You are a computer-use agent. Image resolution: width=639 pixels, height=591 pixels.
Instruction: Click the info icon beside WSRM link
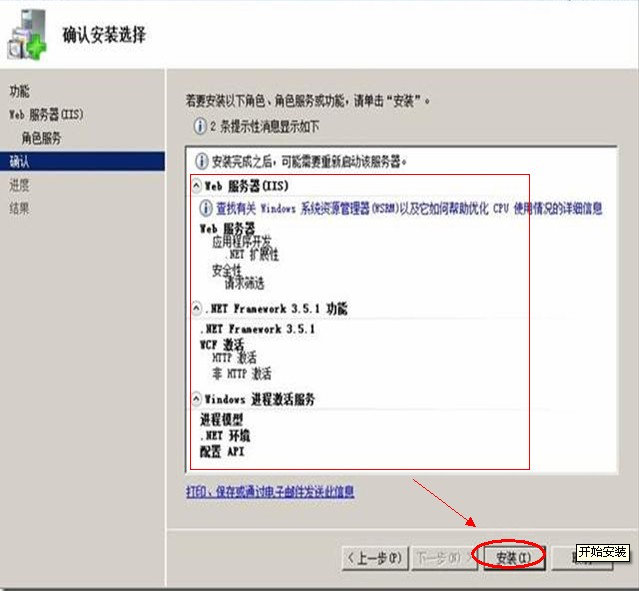(206, 208)
